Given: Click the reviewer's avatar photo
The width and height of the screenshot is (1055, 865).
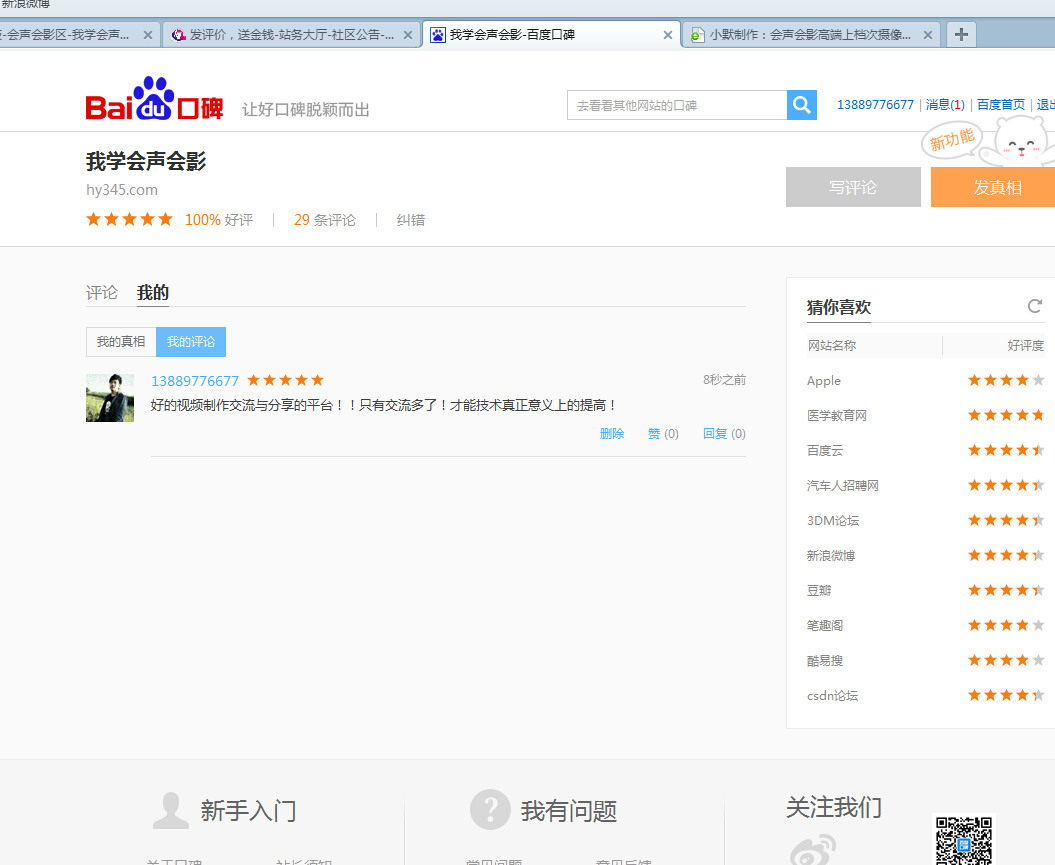Looking at the screenshot, I should (110, 398).
